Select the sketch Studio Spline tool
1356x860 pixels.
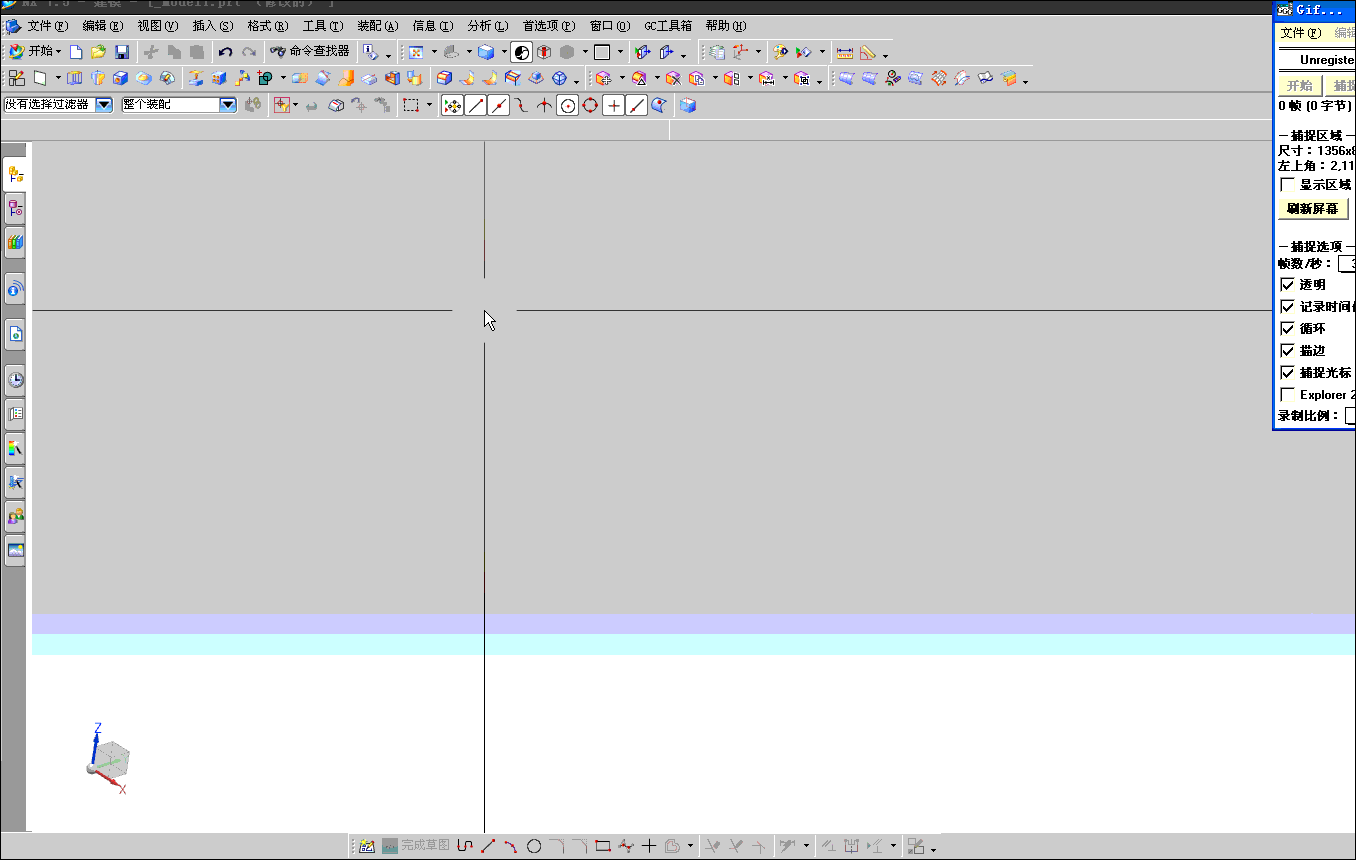626,846
